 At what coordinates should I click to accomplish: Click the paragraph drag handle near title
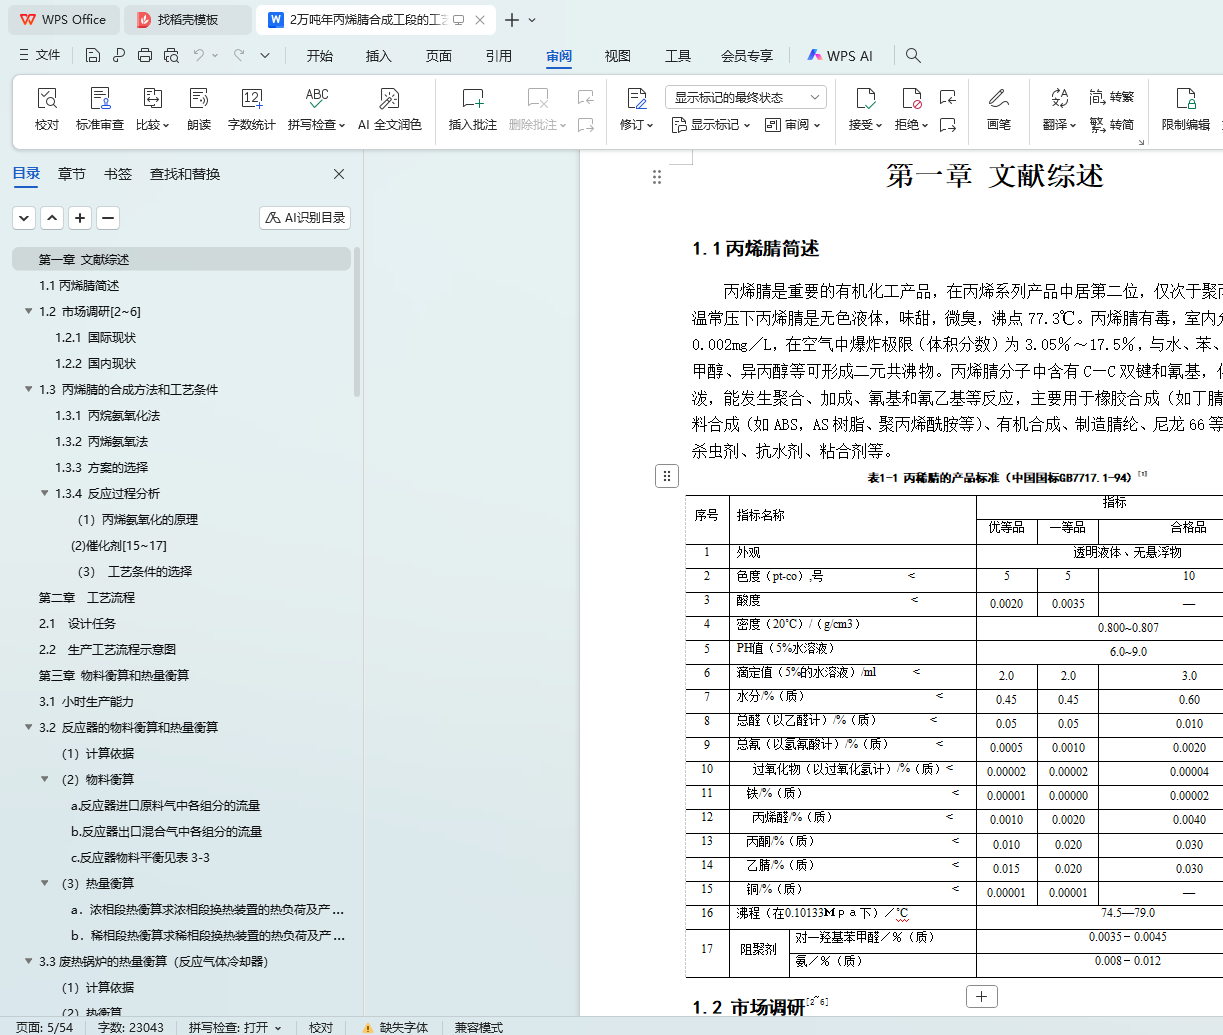(657, 177)
